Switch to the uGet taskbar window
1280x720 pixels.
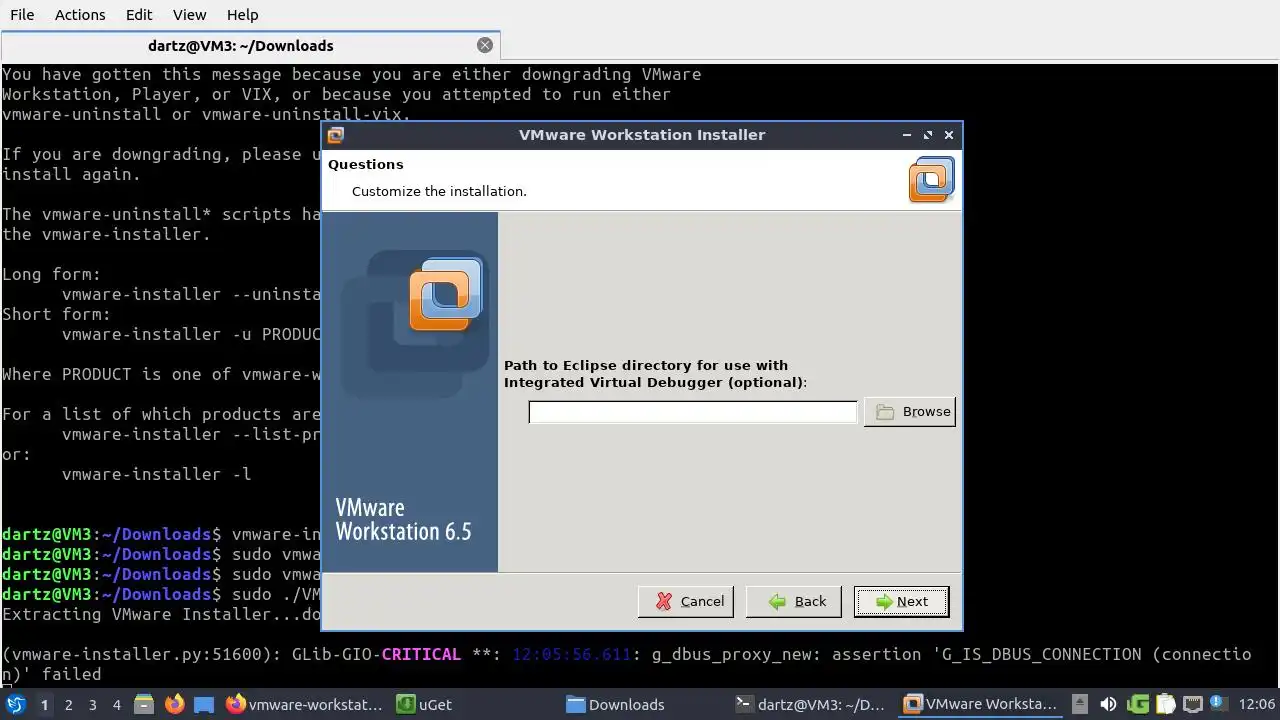[475, 705]
